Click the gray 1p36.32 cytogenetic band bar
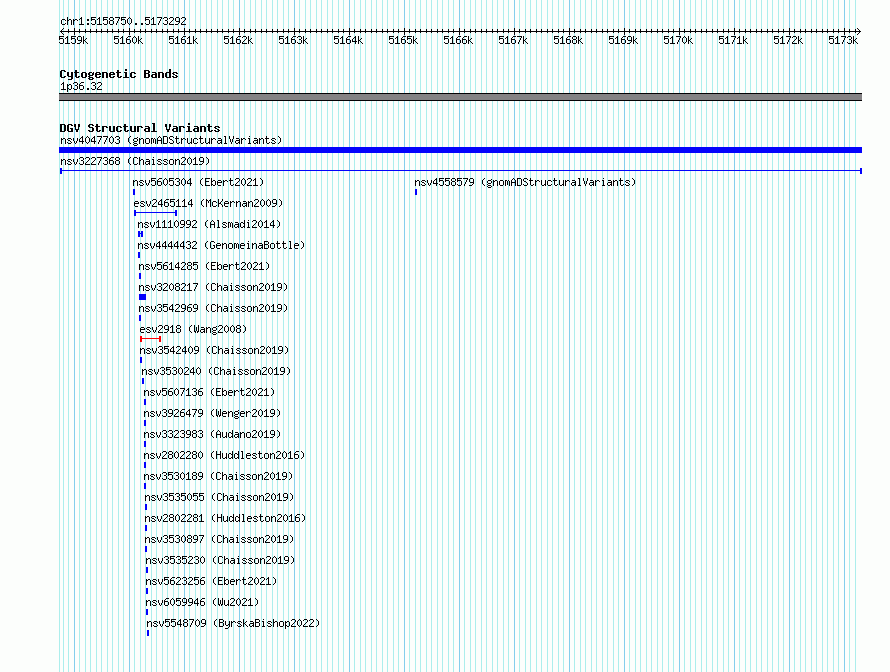 pos(460,97)
